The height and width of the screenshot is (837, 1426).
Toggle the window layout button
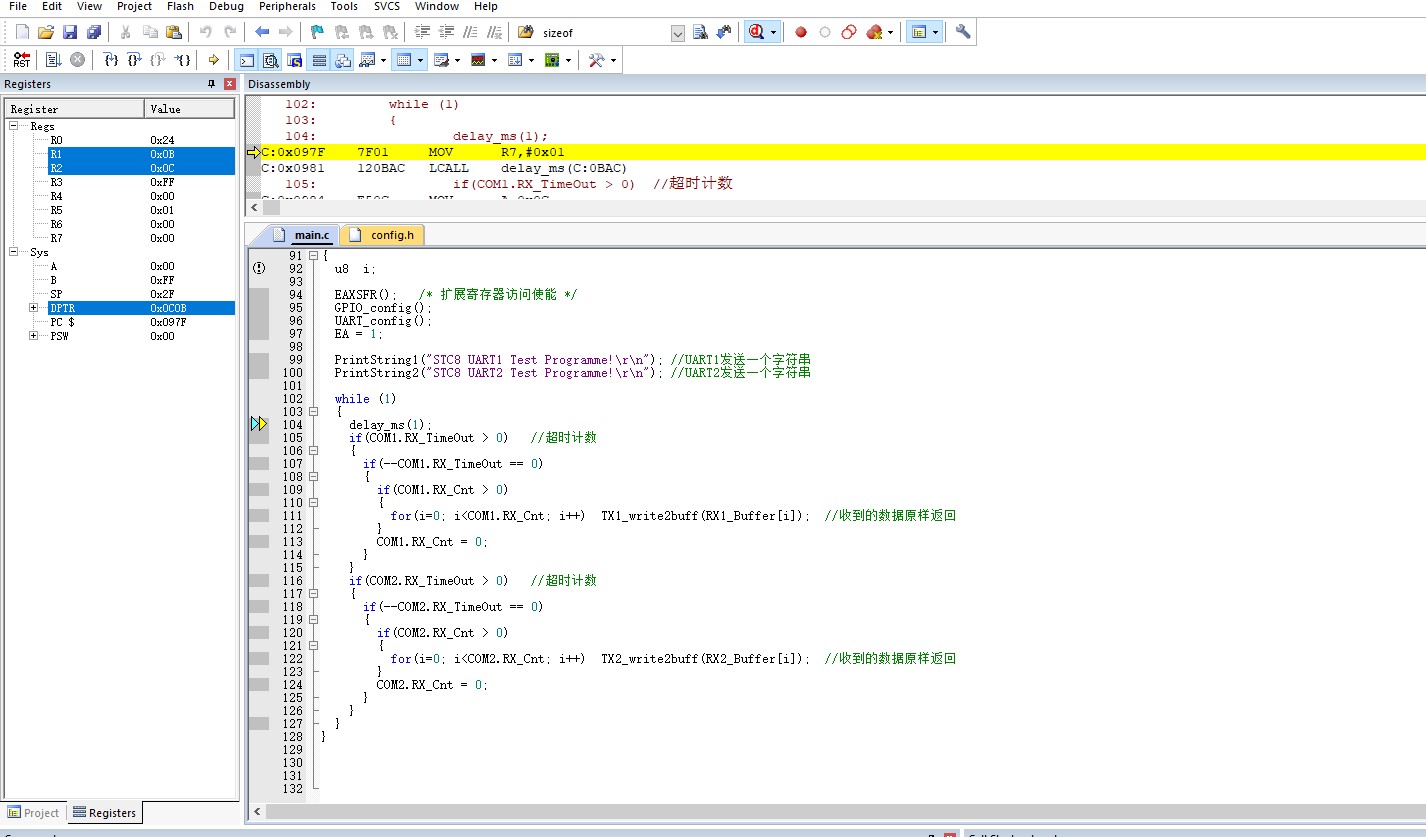click(x=919, y=32)
